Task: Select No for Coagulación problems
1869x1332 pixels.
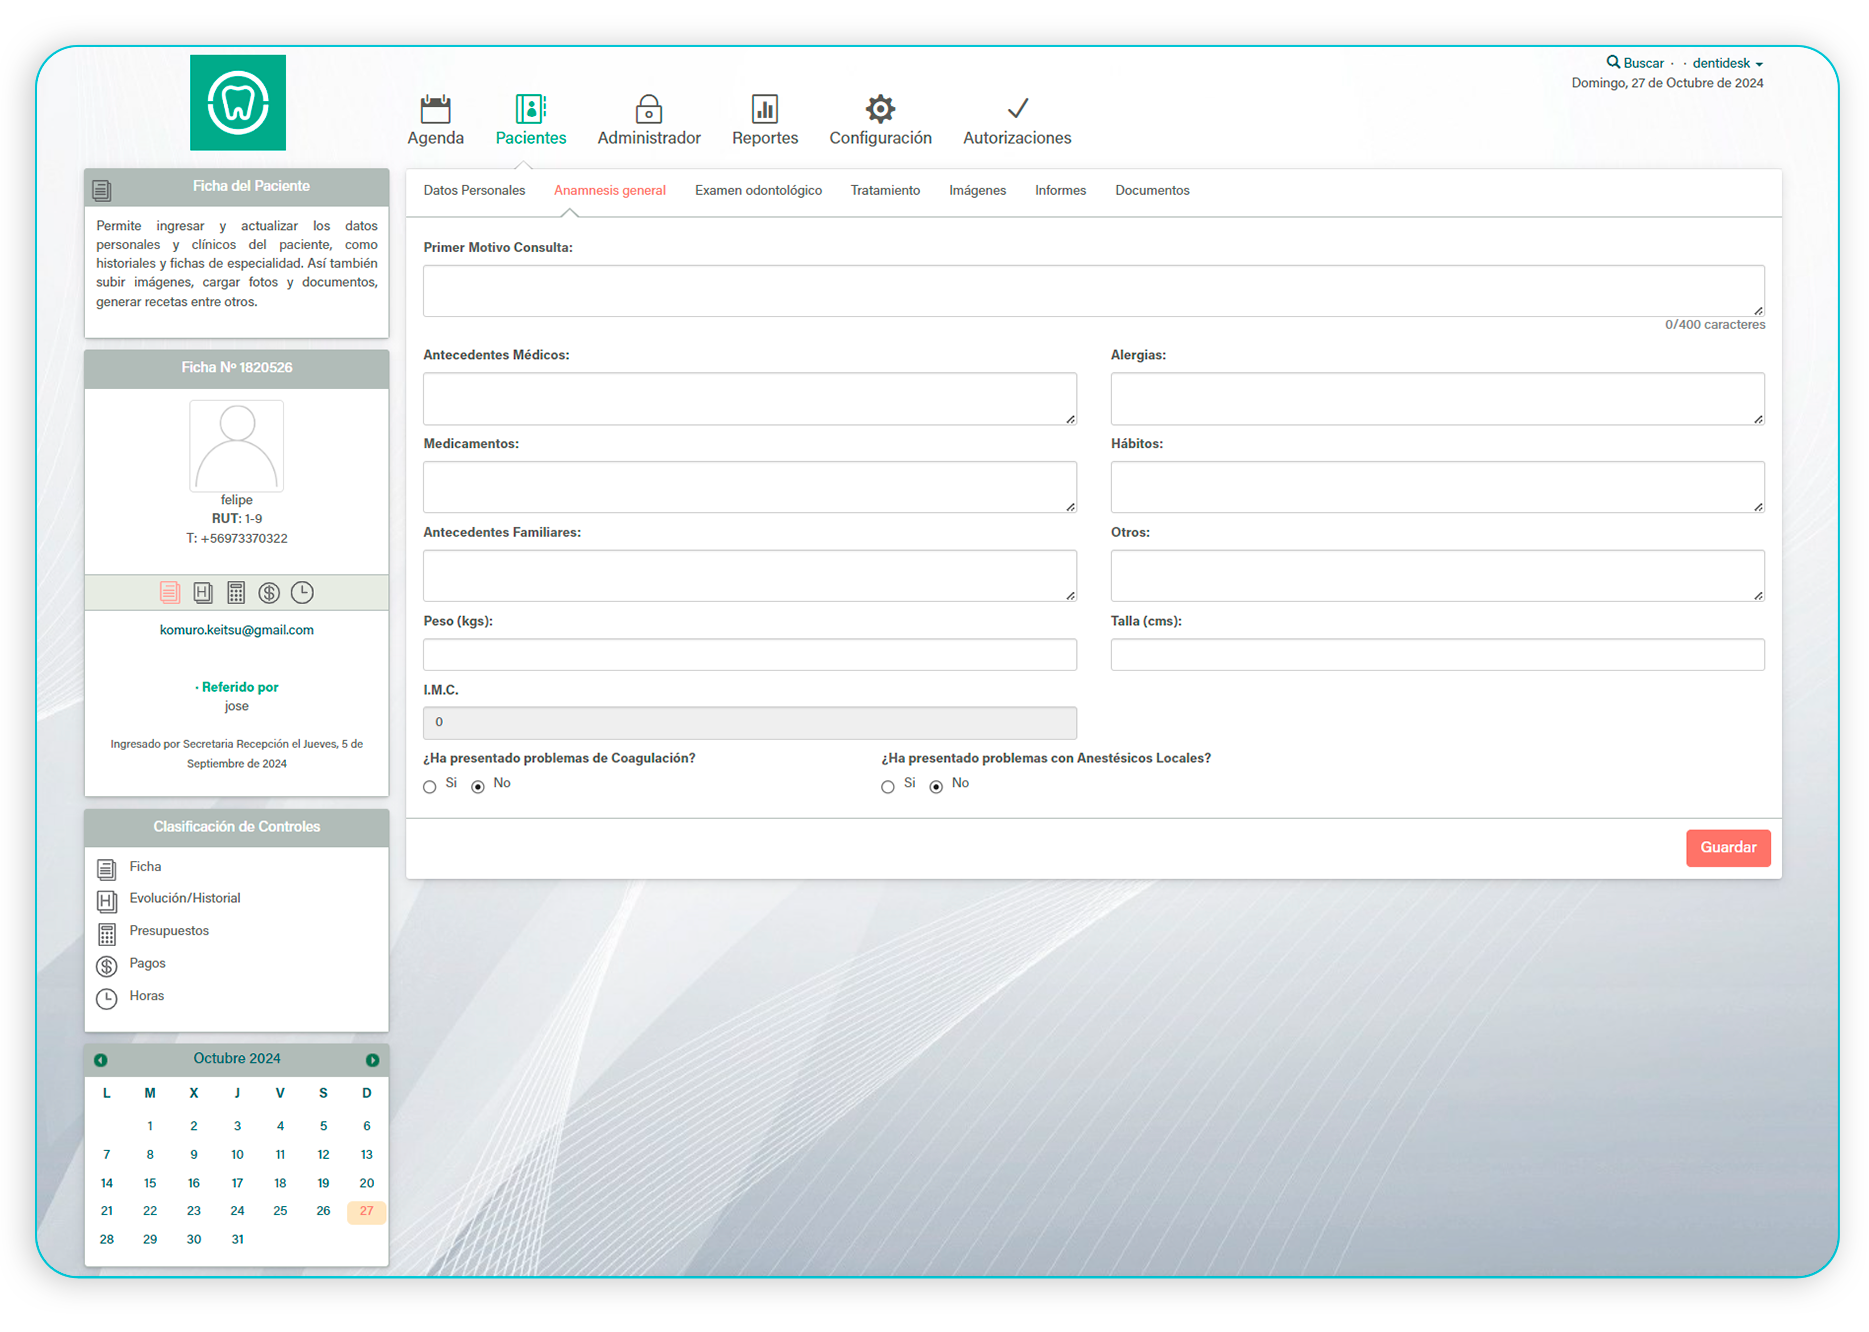Action: tap(478, 787)
